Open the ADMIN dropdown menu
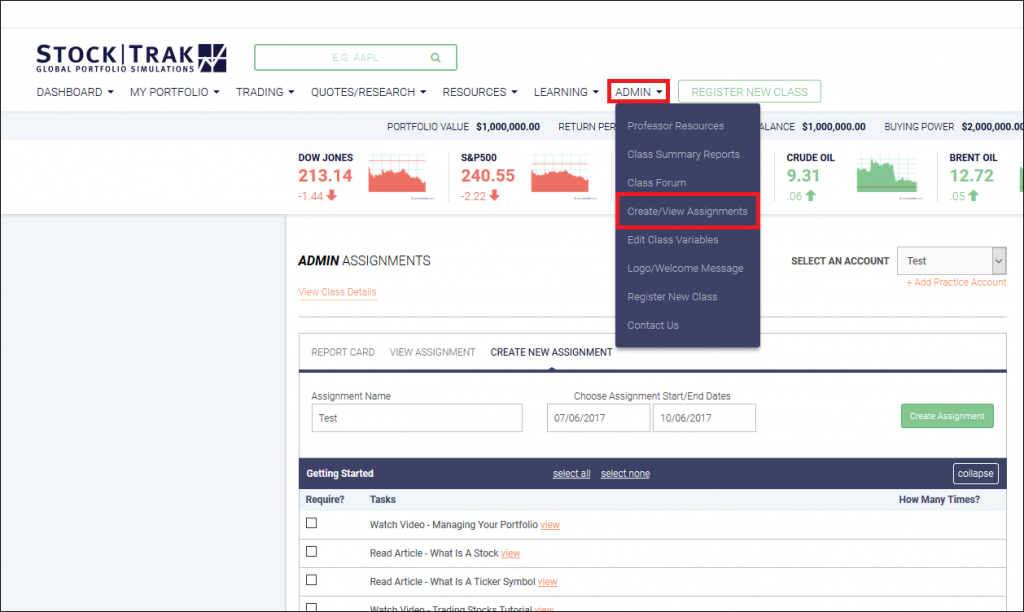Screen dimensions: 1024x612 pyautogui.click(x=637, y=91)
